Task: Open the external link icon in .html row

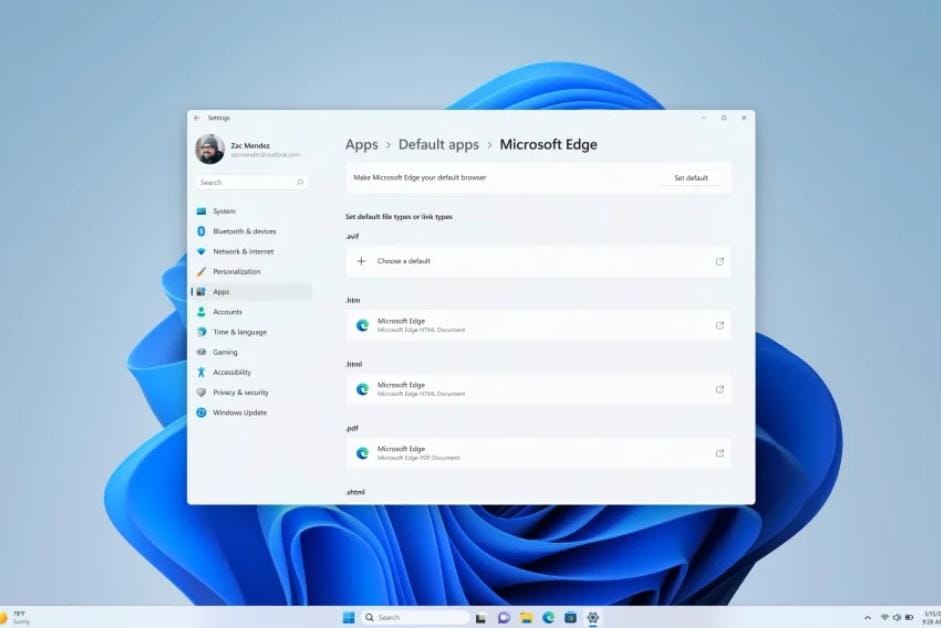Action: coord(720,389)
